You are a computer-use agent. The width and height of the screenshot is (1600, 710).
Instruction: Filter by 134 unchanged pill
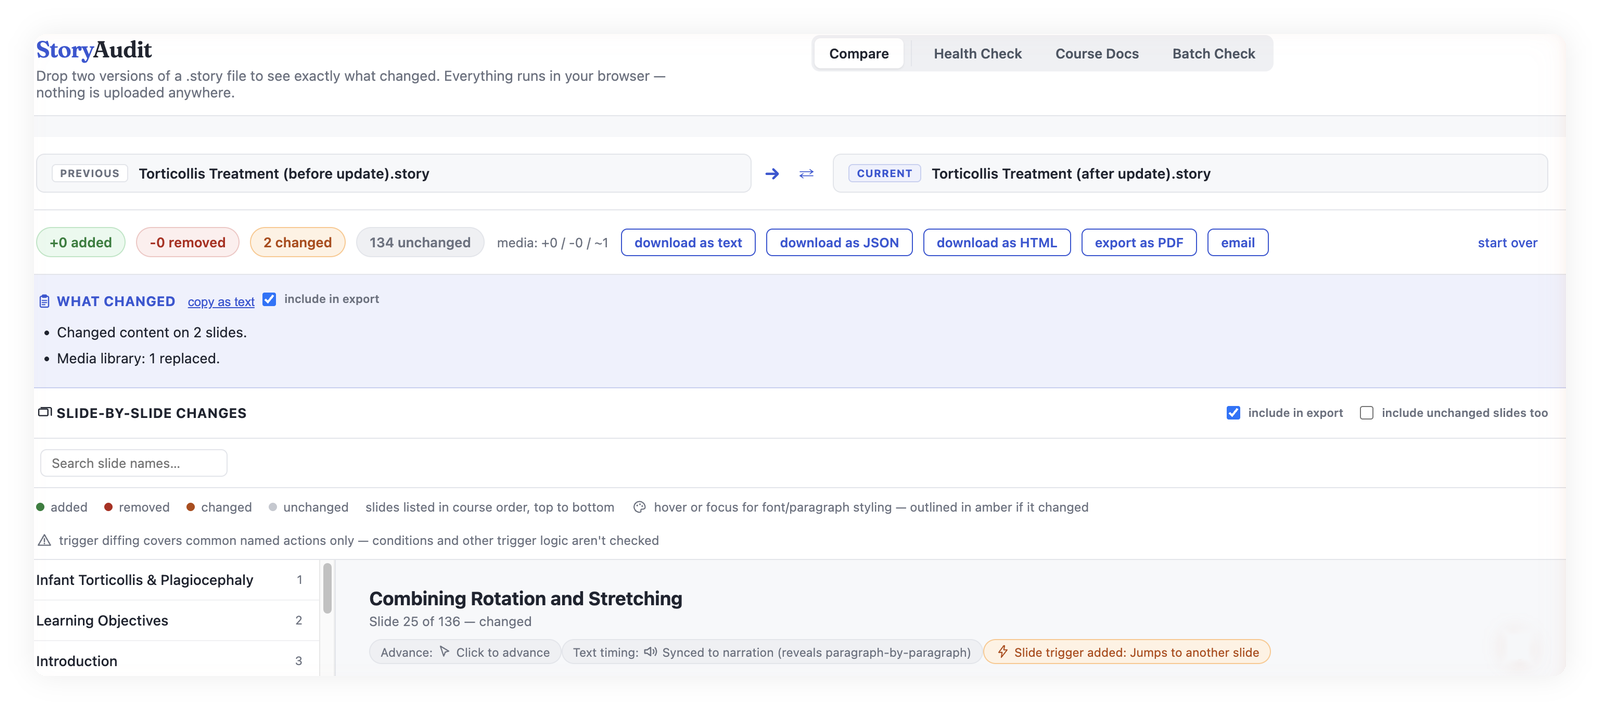point(420,243)
